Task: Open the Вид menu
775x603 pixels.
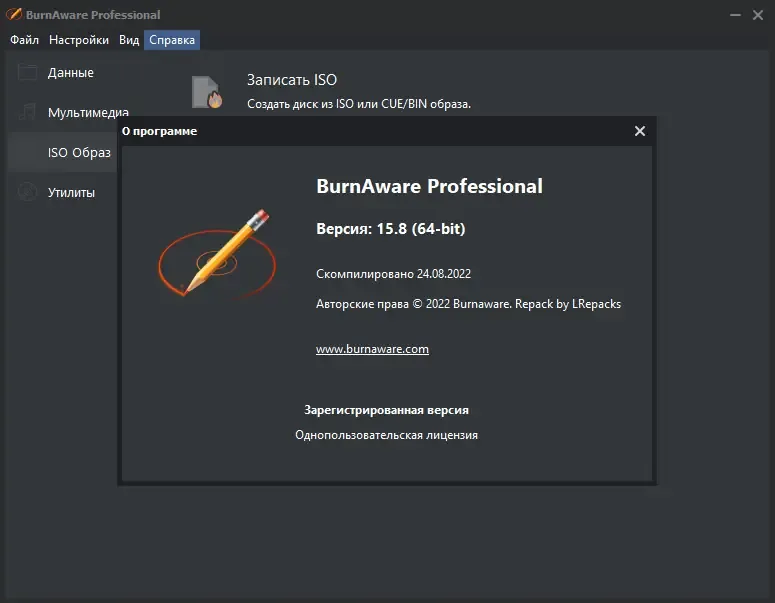Action: tap(129, 40)
